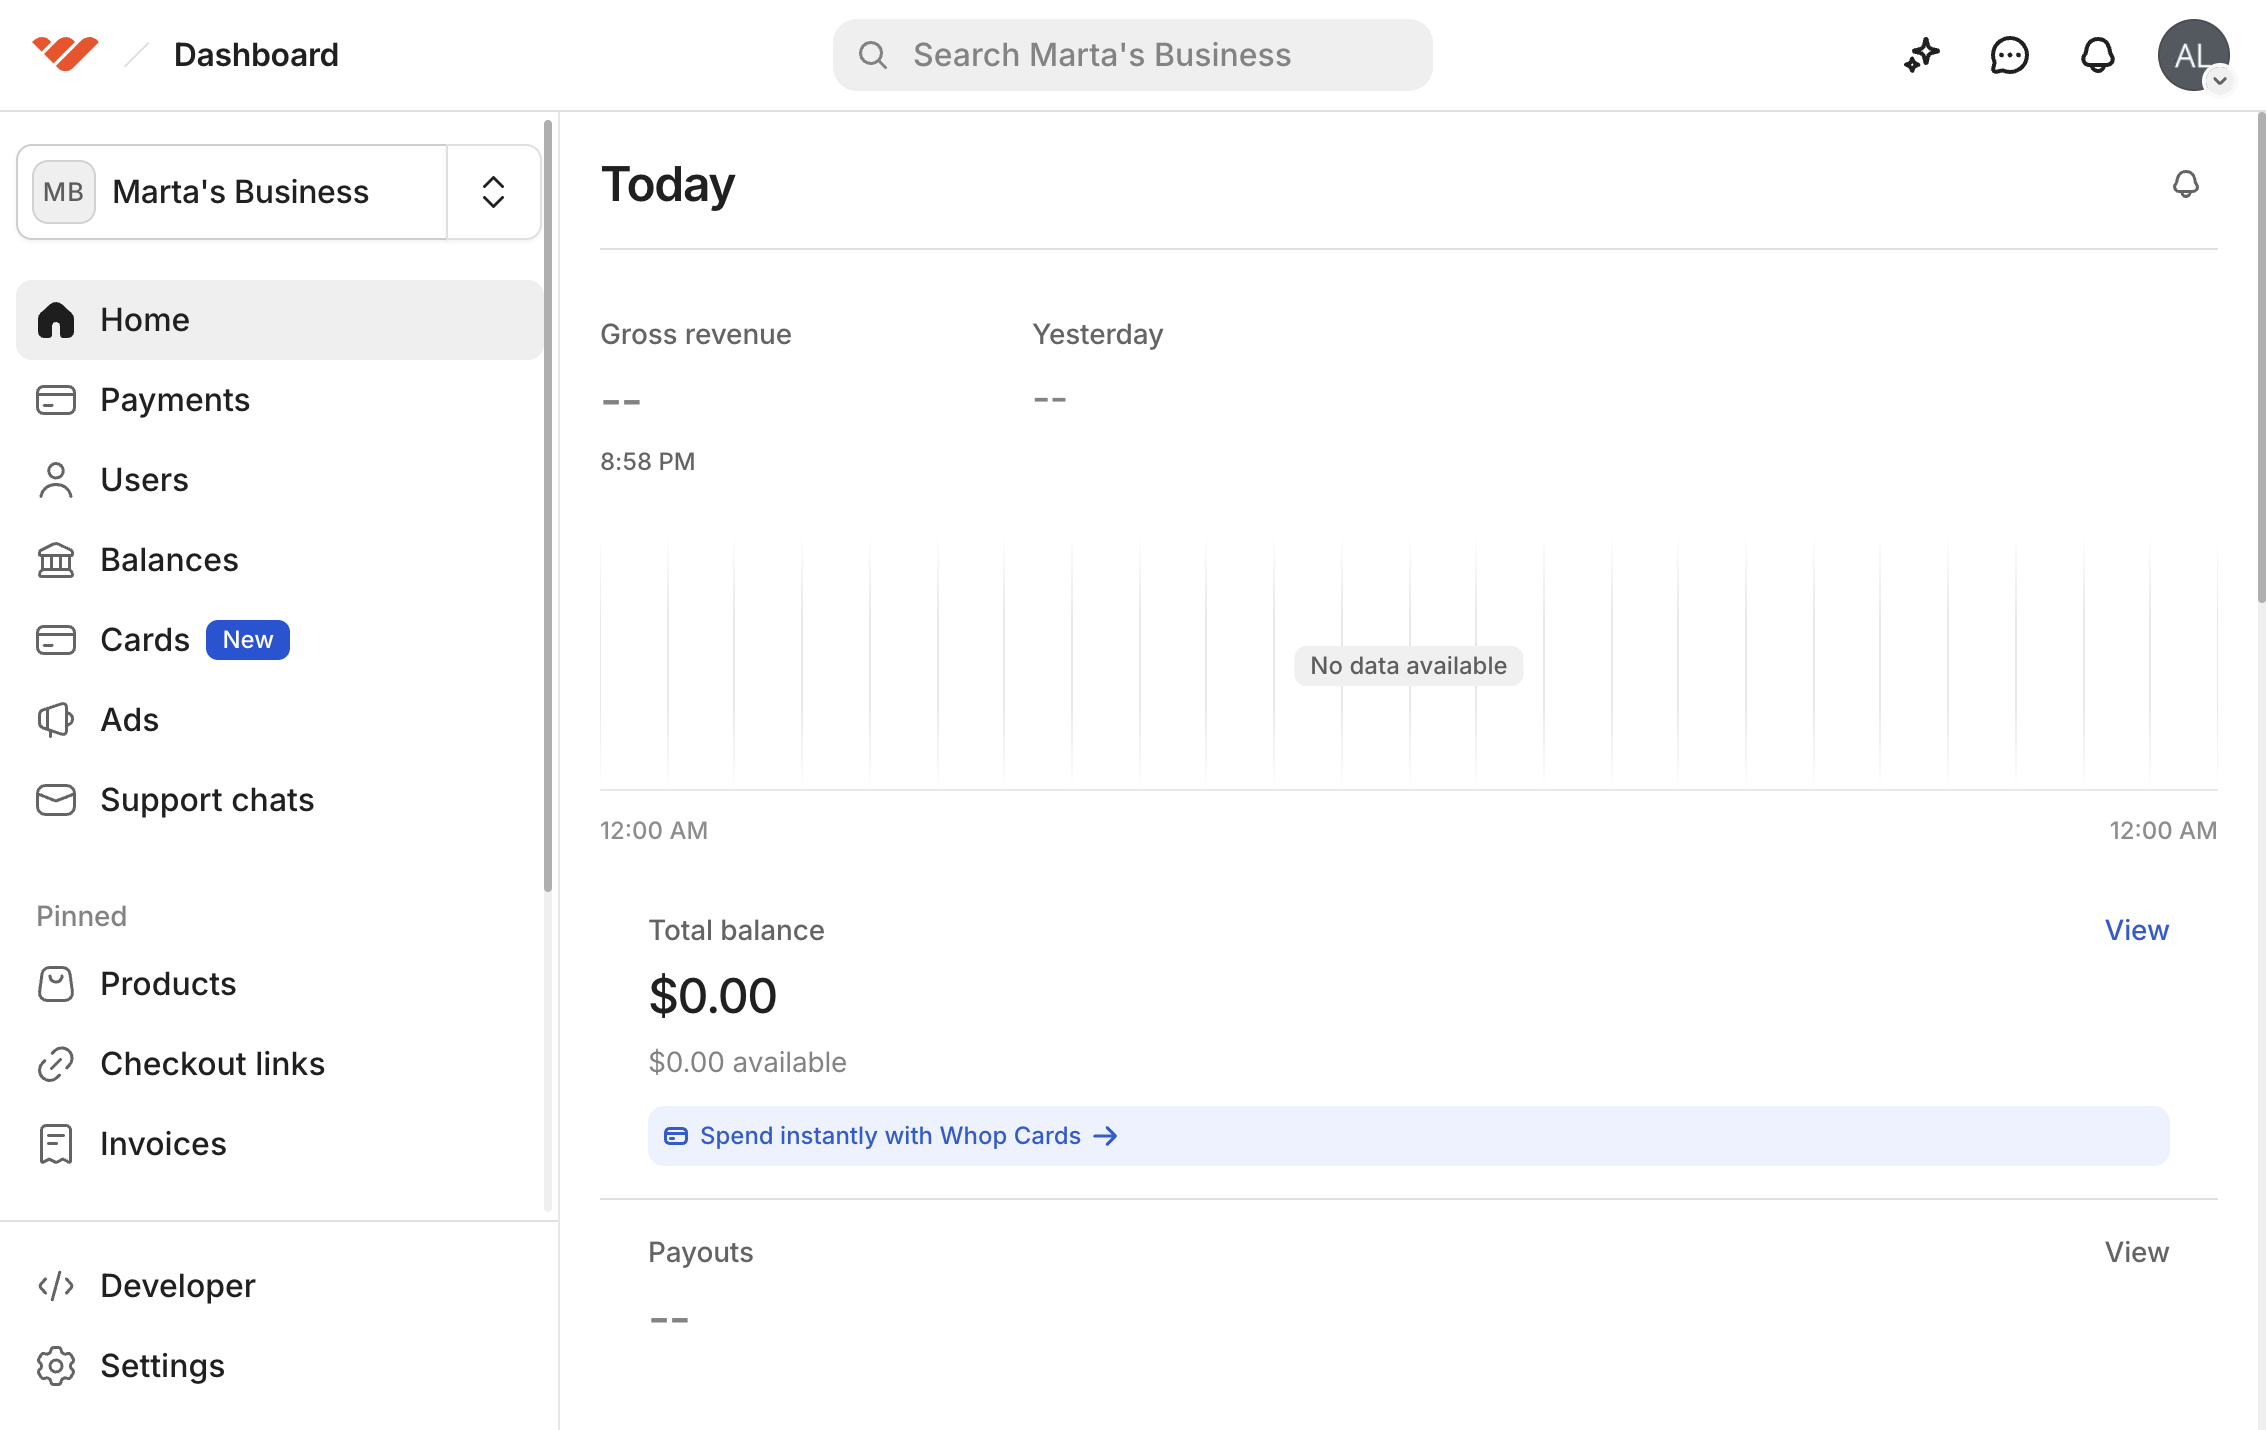Open the Invoices page
Screen dimensions: 2266x1430
point(279,1144)
